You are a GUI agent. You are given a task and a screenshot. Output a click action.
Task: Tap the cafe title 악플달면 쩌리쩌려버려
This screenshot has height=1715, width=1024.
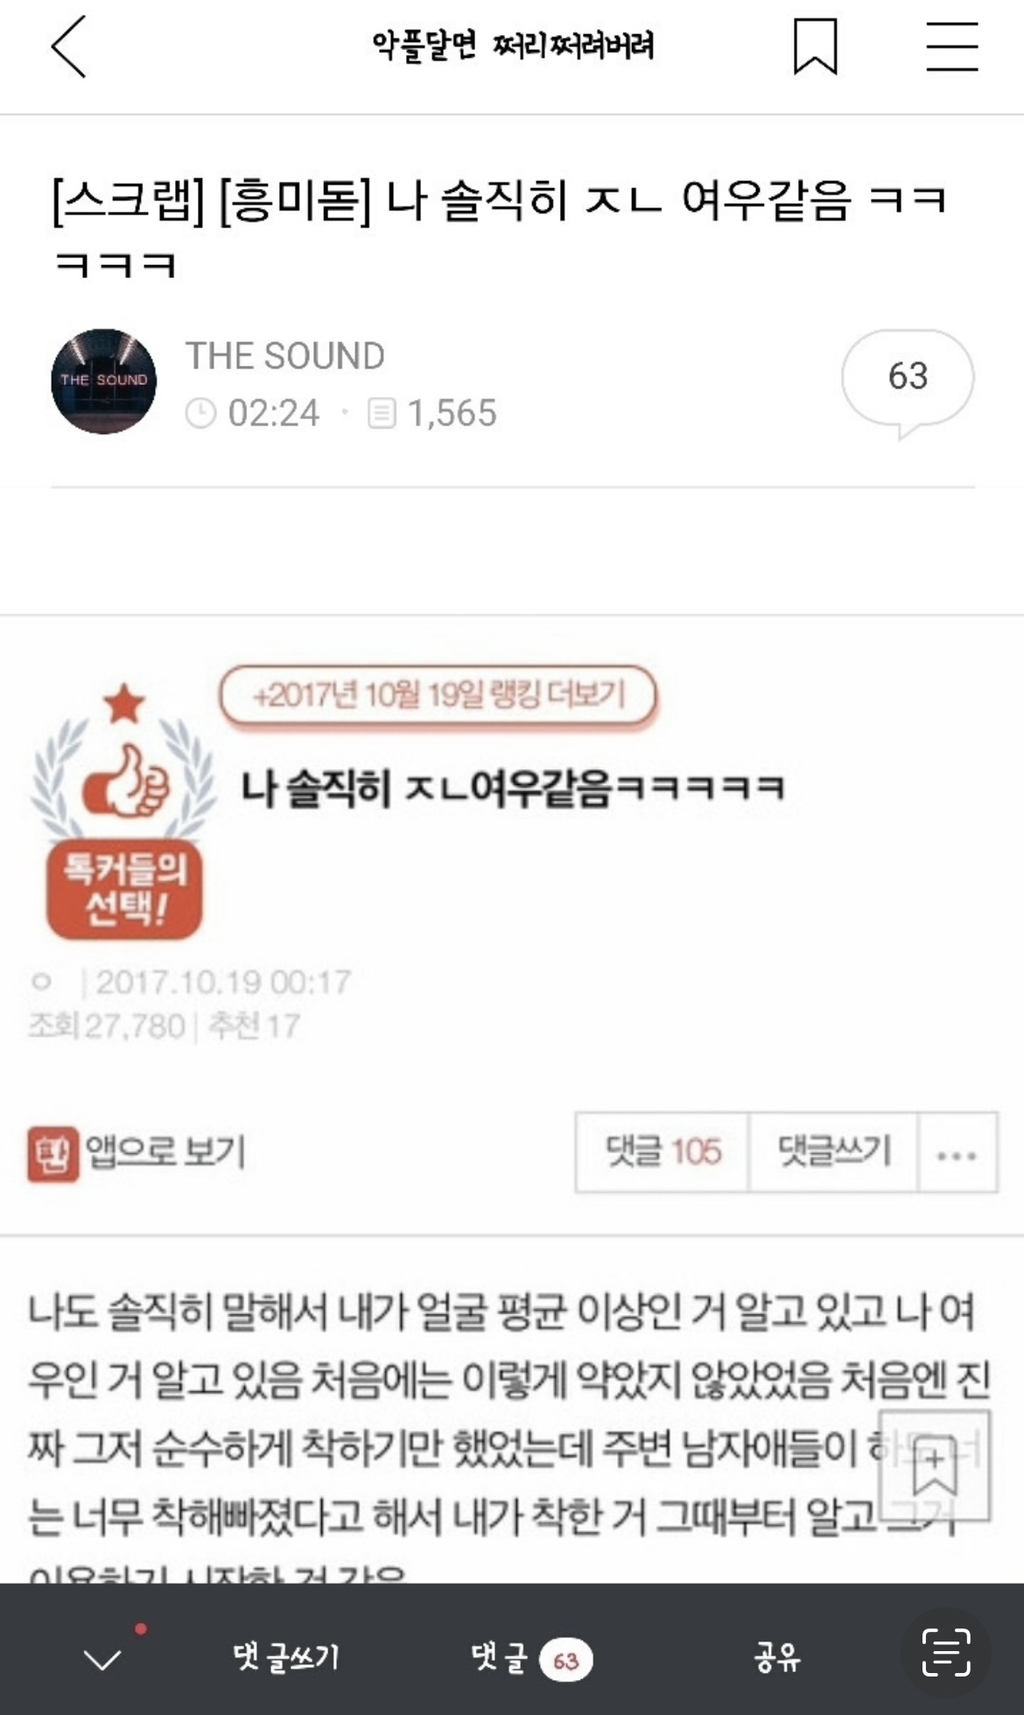tap(513, 46)
